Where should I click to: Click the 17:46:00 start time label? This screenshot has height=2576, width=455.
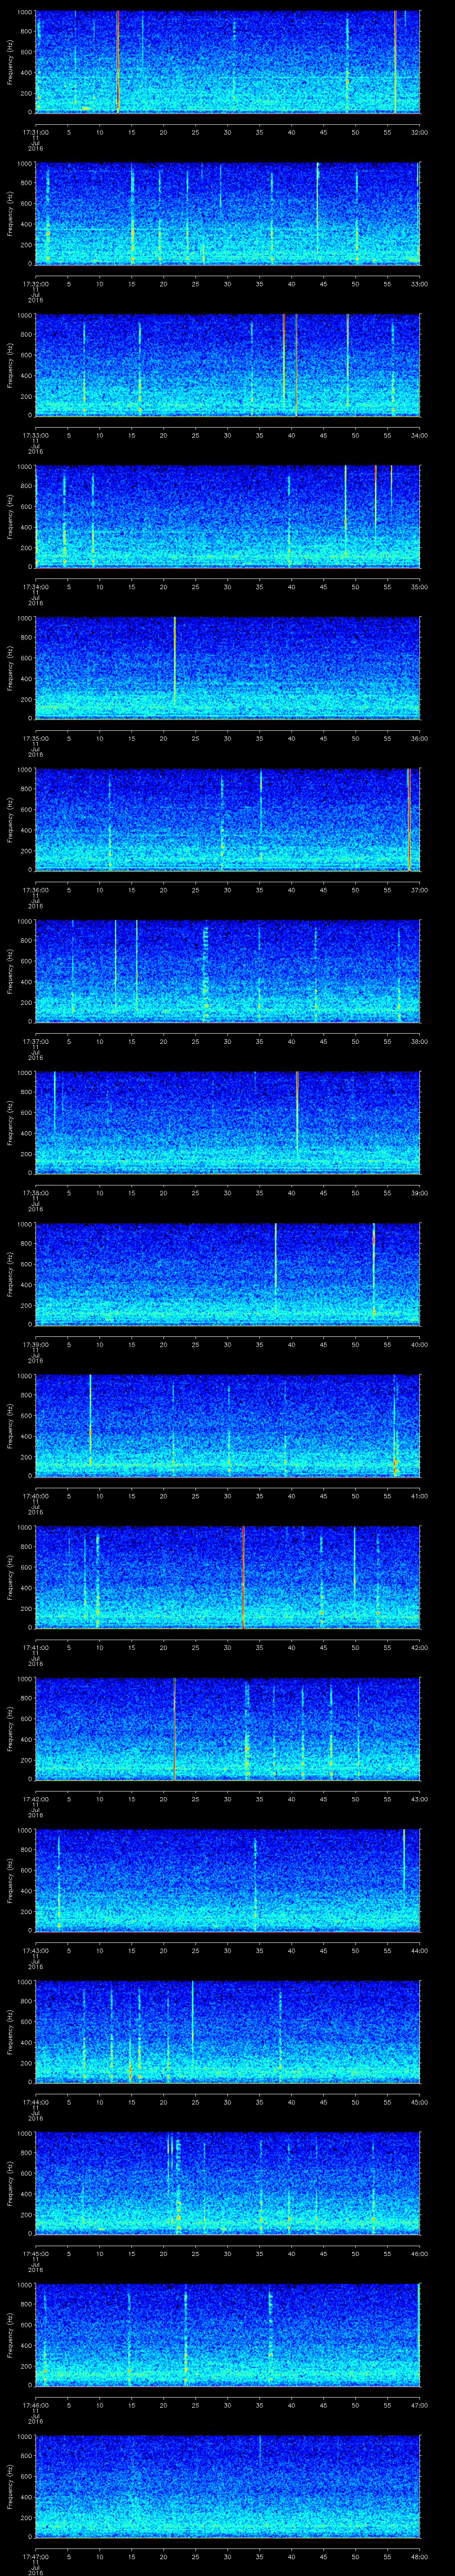pos(35,2405)
